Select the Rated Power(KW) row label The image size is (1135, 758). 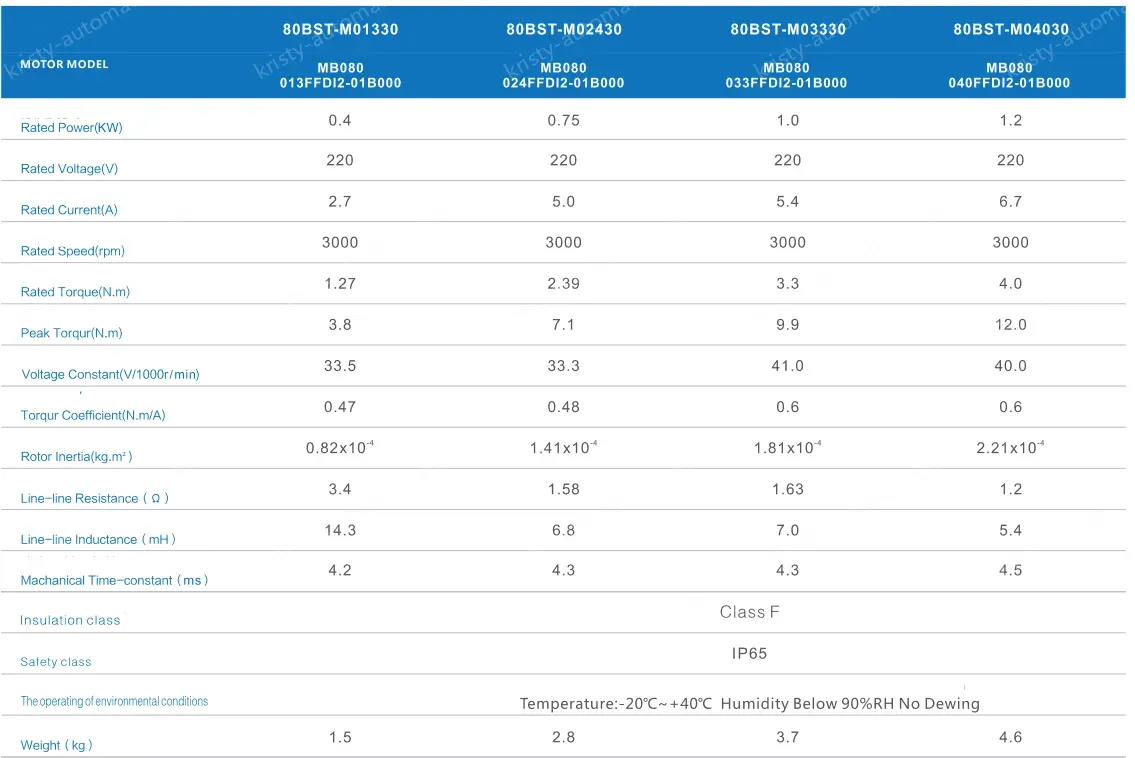(x=71, y=128)
